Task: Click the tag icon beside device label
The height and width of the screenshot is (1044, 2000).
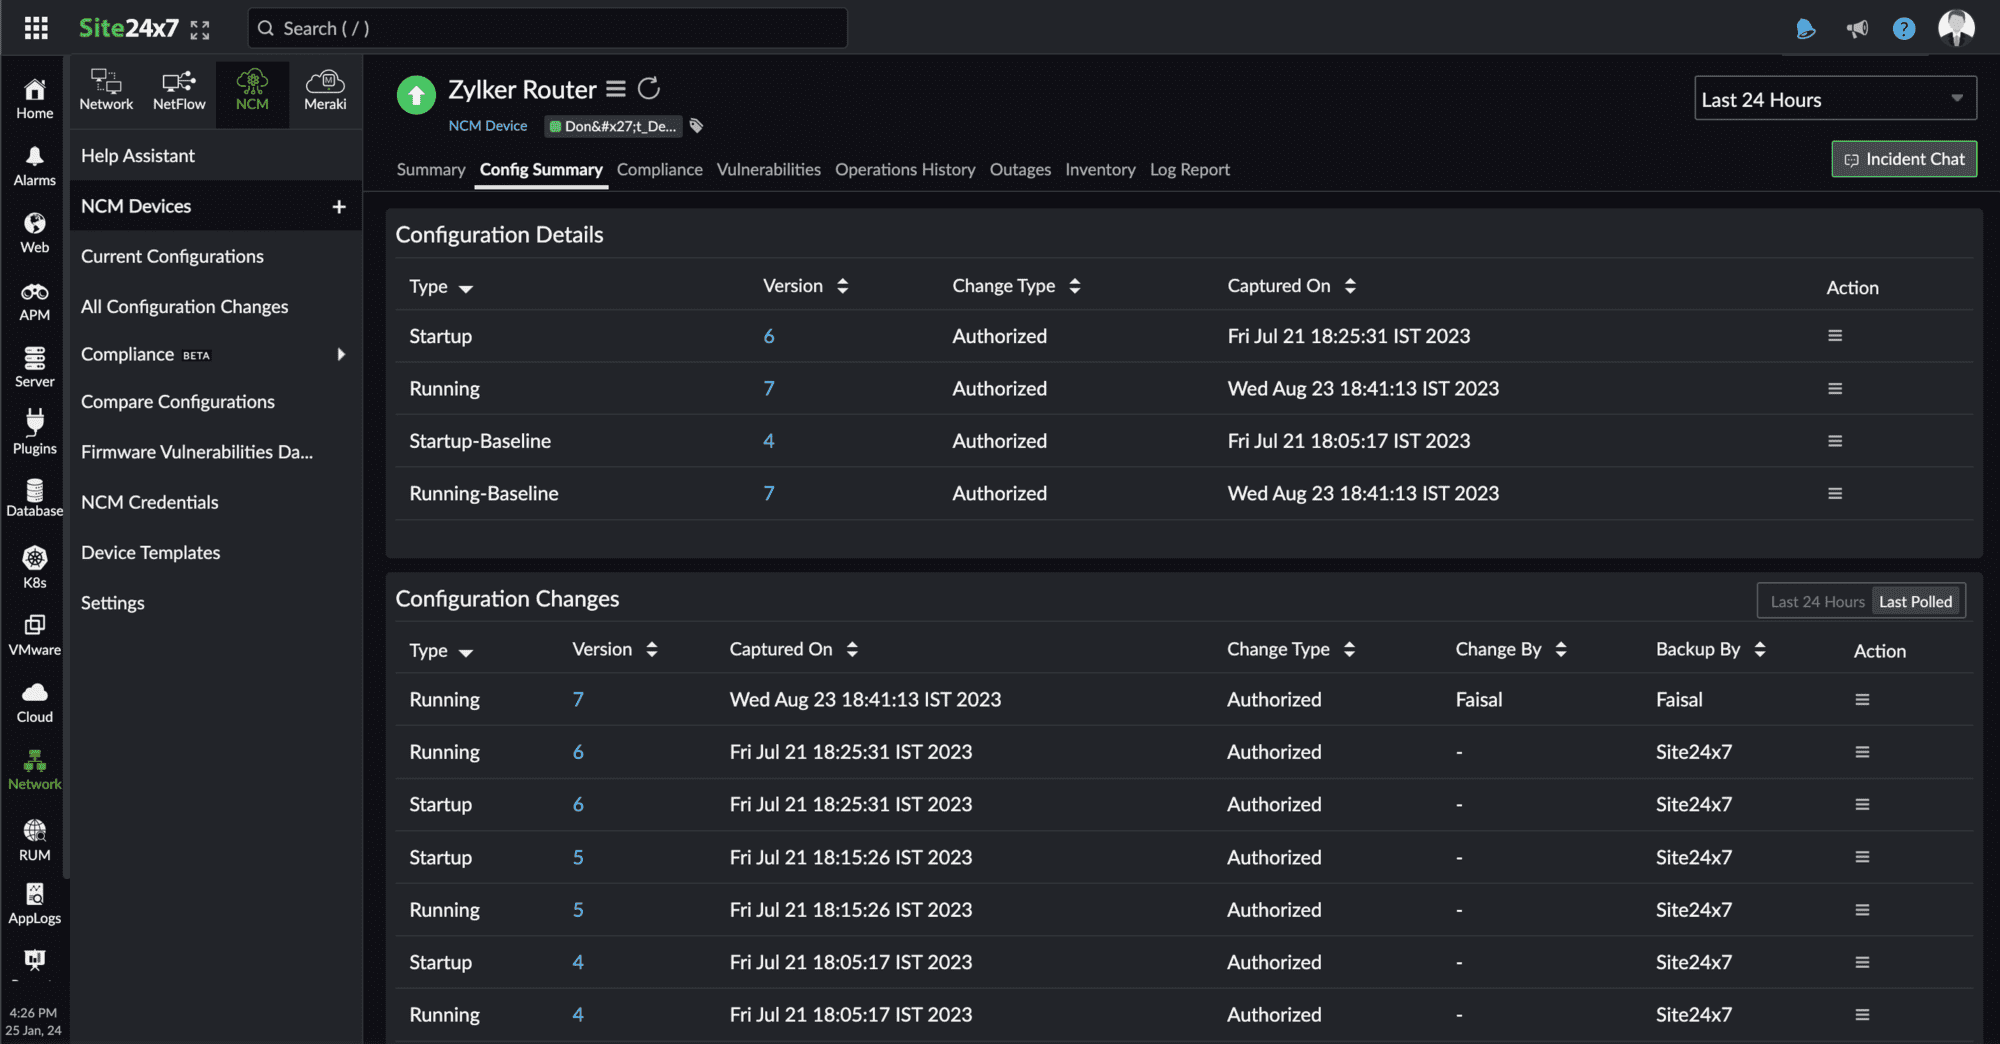Action: [697, 126]
